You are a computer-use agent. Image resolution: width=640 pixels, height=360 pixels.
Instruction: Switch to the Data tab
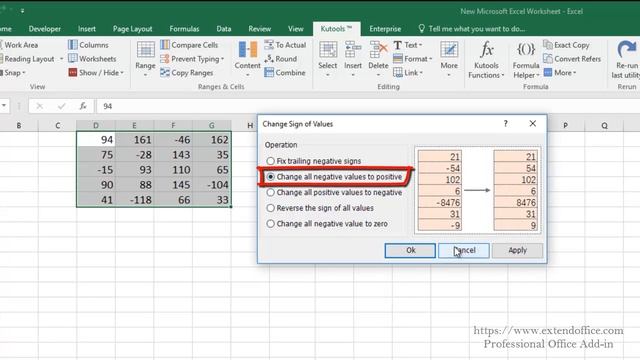click(x=224, y=29)
